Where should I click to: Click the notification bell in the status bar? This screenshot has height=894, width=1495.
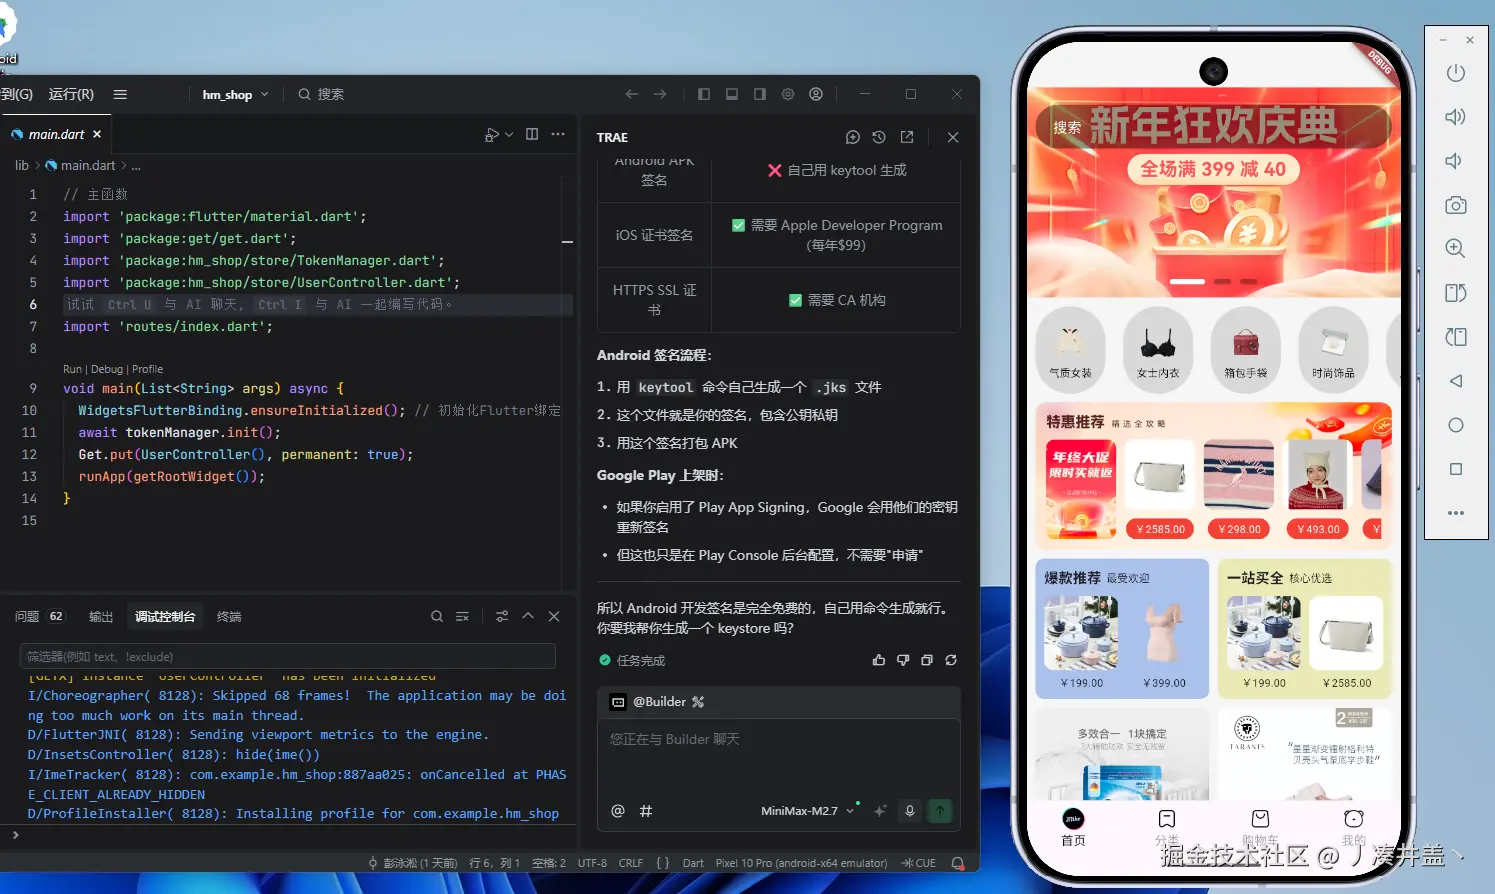[957, 862]
